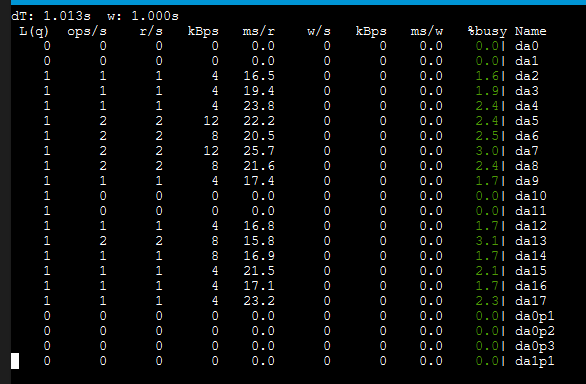Click device name da7
Image resolution: width=586 pixels, height=384 pixels.
[527, 151]
